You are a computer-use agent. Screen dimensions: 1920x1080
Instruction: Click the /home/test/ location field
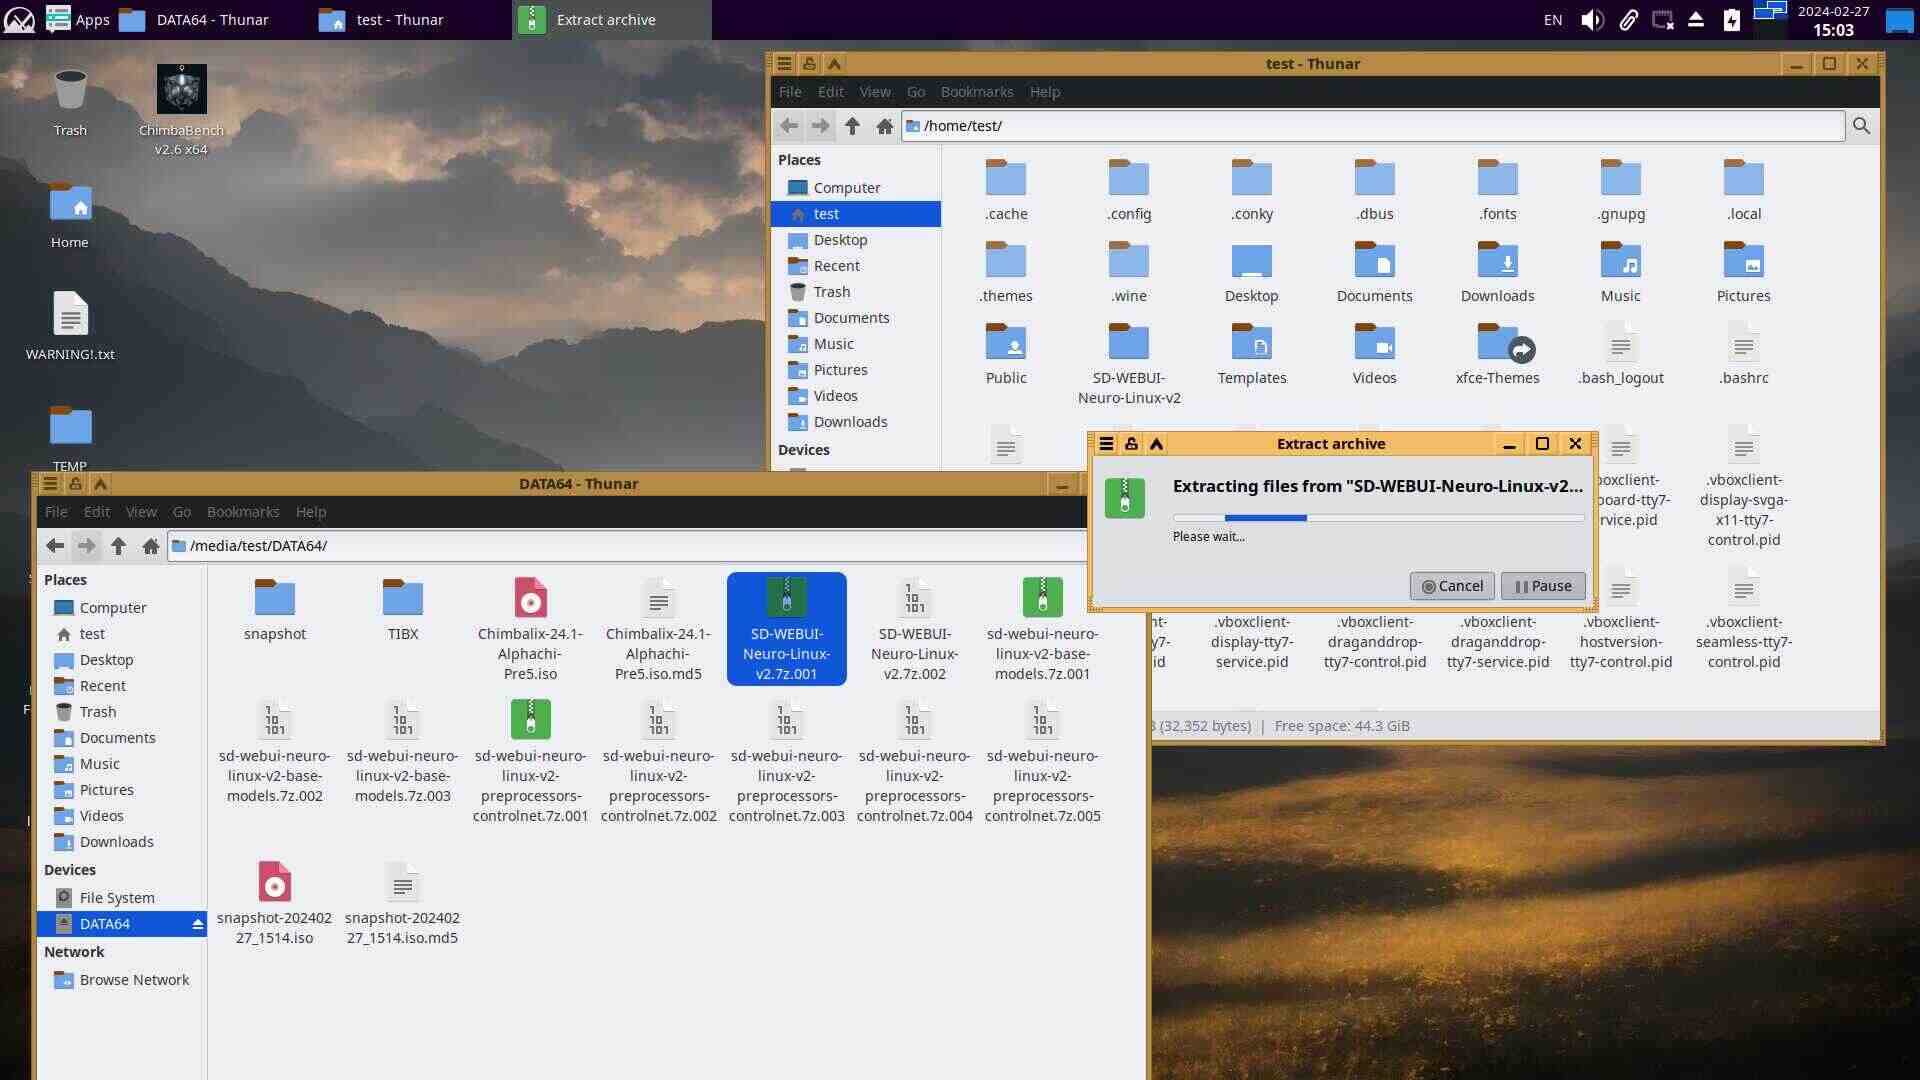tap(1372, 126)
